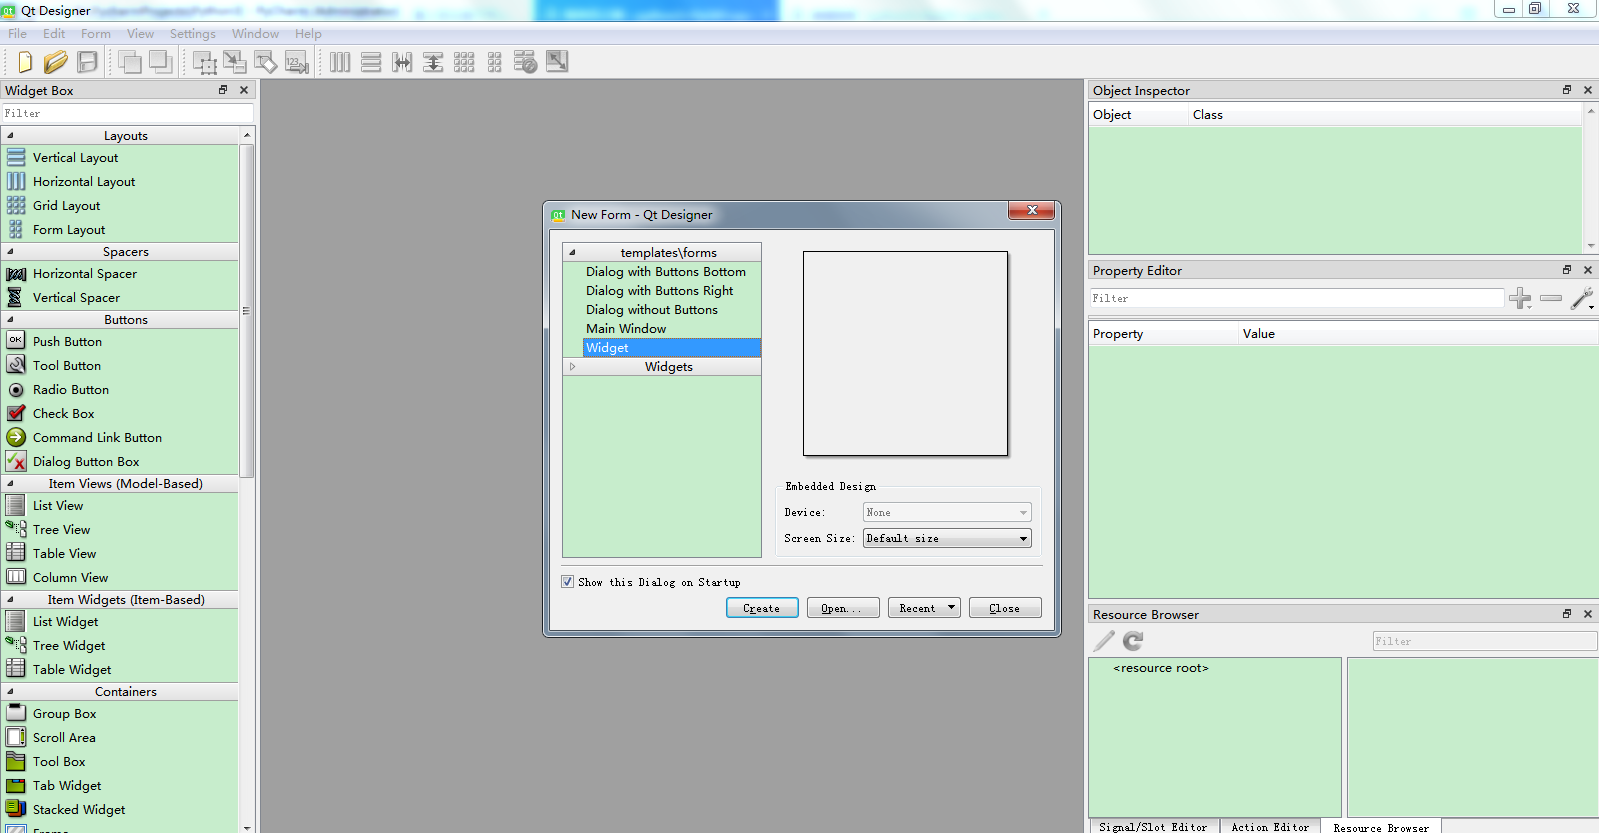Select Dialog without Buttons template
Viewport: 1599px width, 833px height.
coord(652,310)
